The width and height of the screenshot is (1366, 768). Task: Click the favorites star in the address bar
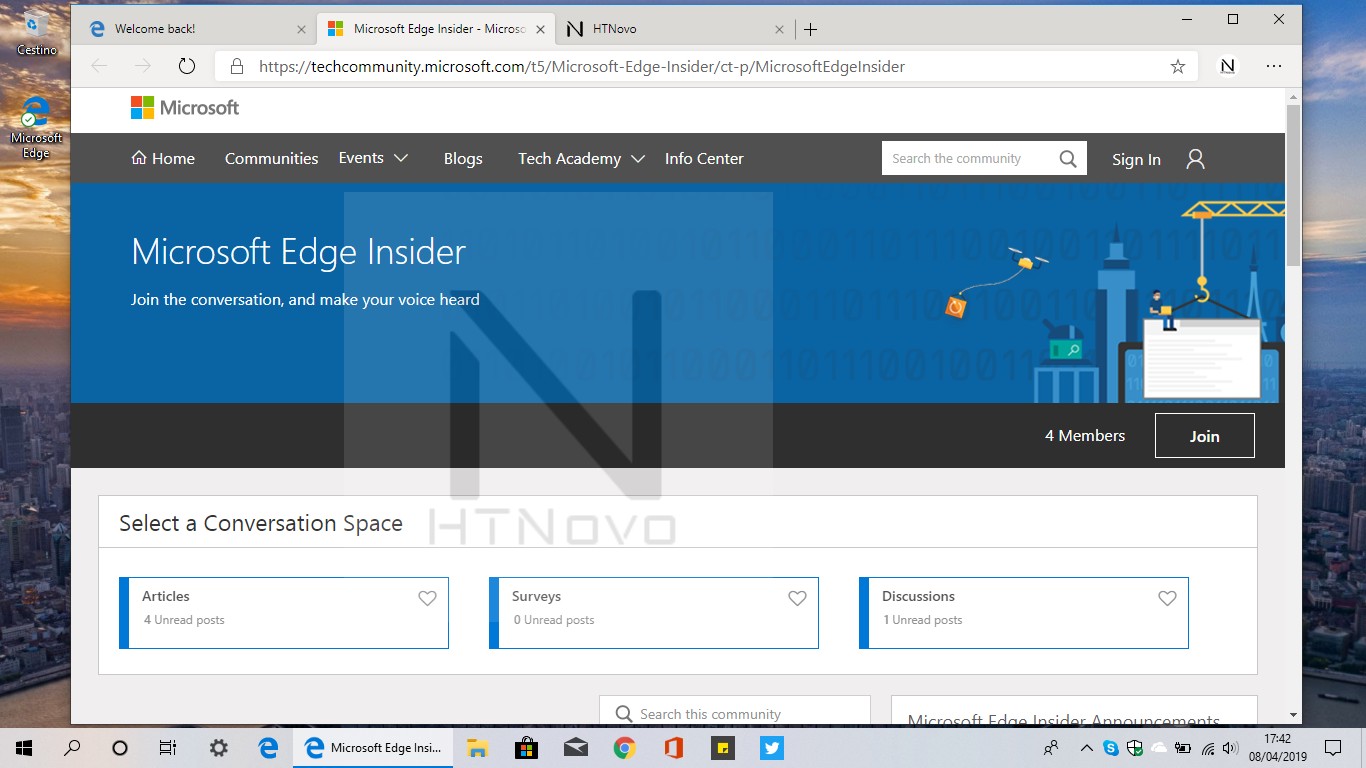tap(1178, 66)
